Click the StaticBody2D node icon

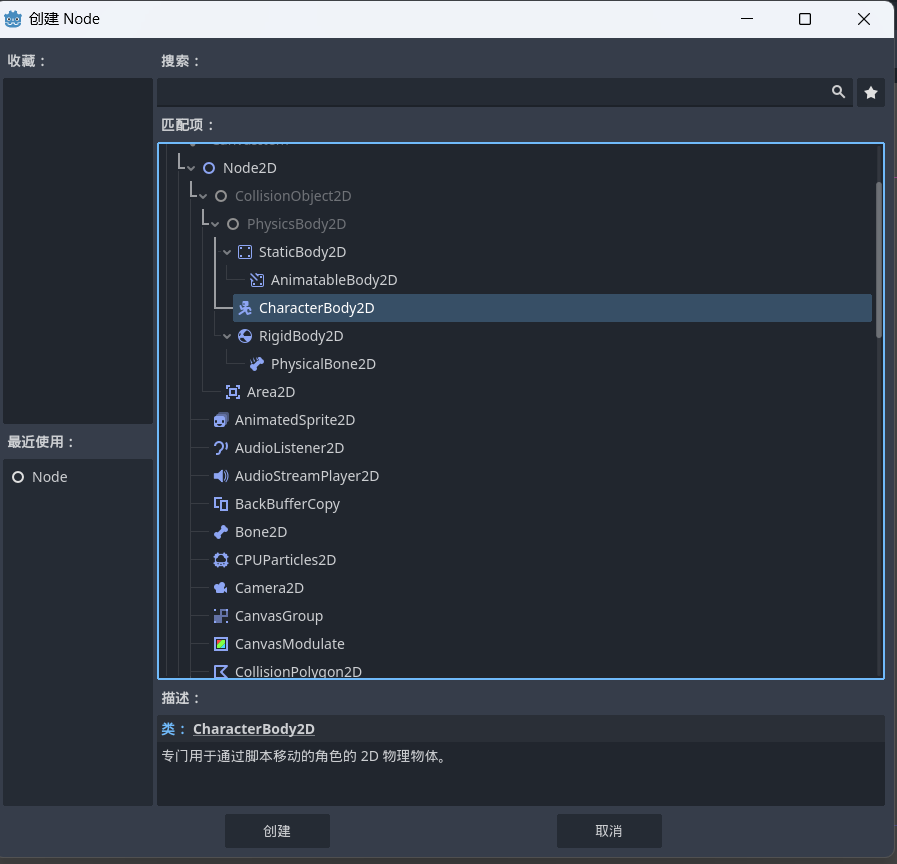245,252
